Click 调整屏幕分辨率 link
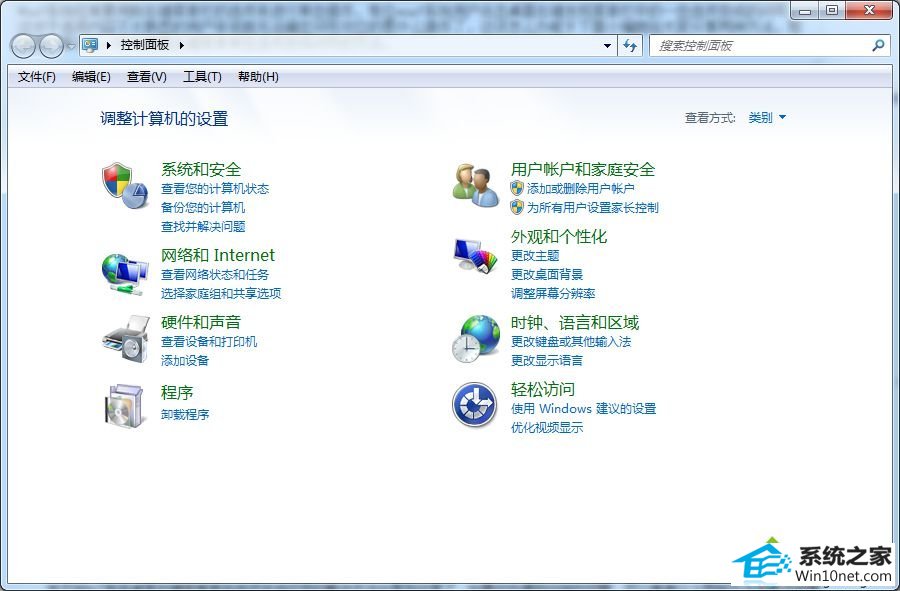900x591 pixels. coord(553,293)
